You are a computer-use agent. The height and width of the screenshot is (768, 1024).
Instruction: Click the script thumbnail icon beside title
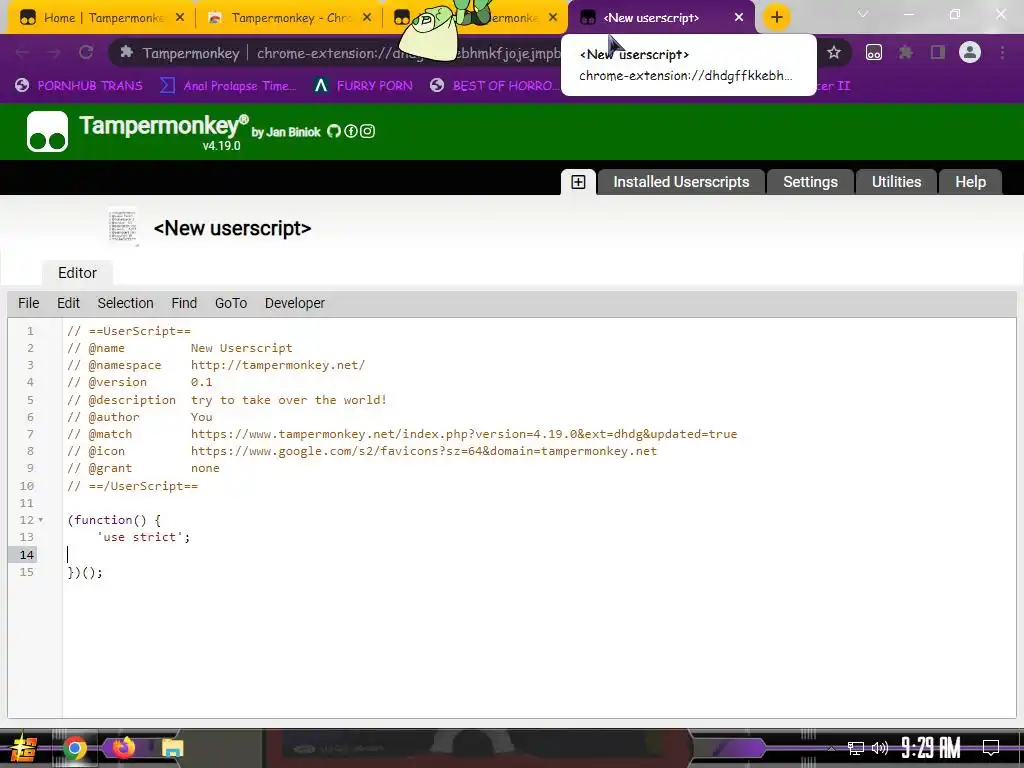click(123, 227)
